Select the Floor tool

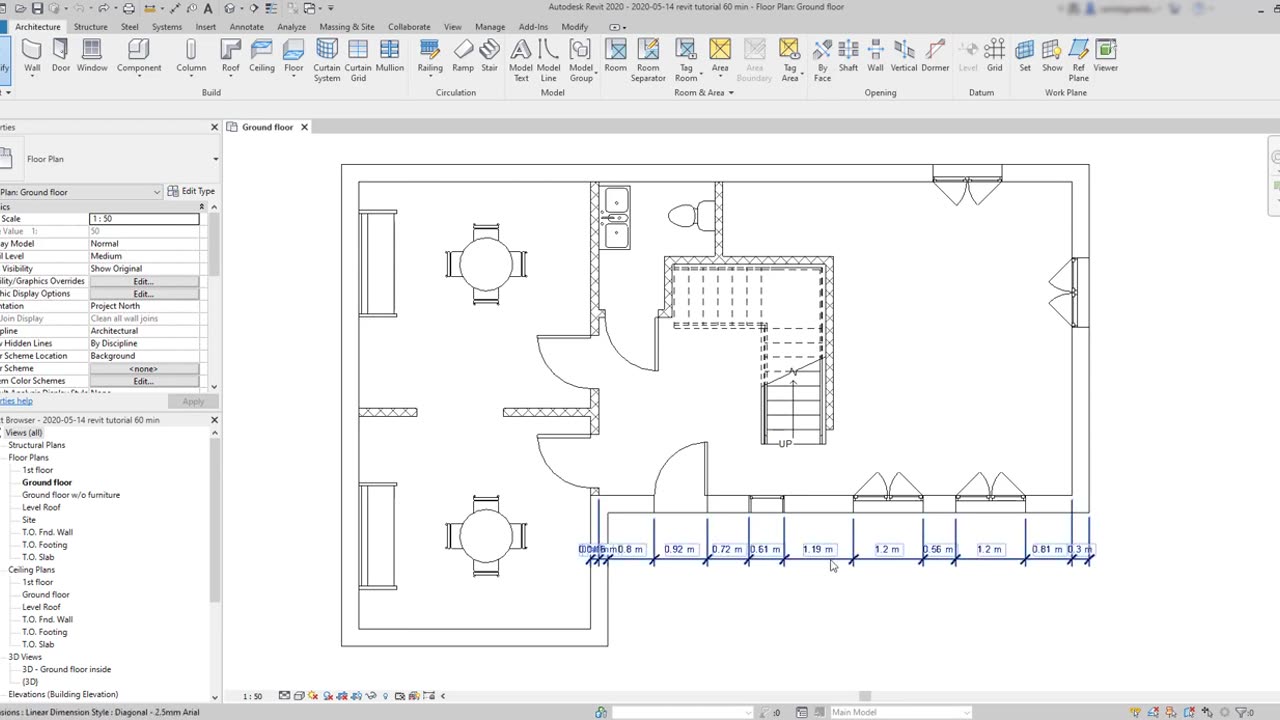(293, 56)
